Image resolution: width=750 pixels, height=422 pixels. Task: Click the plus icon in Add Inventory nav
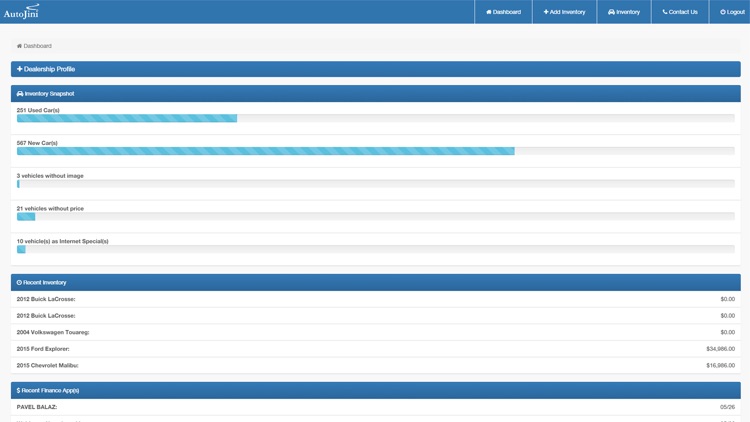tap(546, 12)
